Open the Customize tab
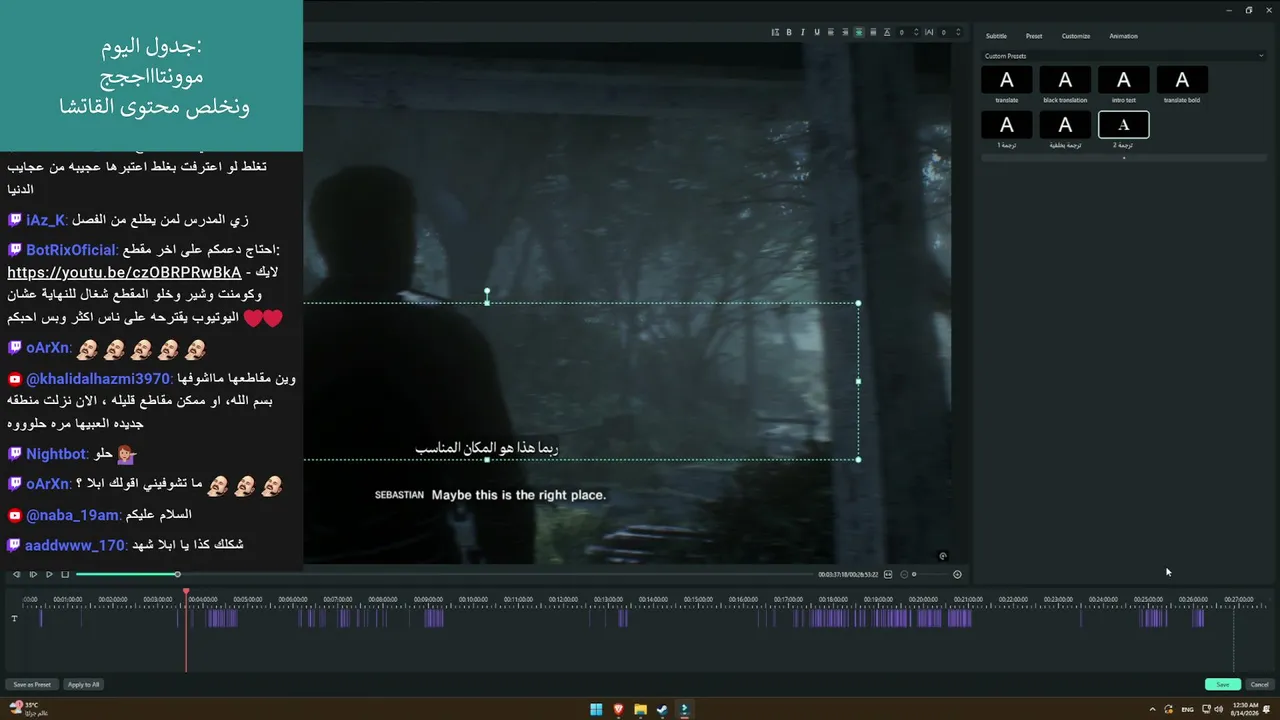Image resolution: width=1280 pixels, height=720 pixels. (1076, 36)
